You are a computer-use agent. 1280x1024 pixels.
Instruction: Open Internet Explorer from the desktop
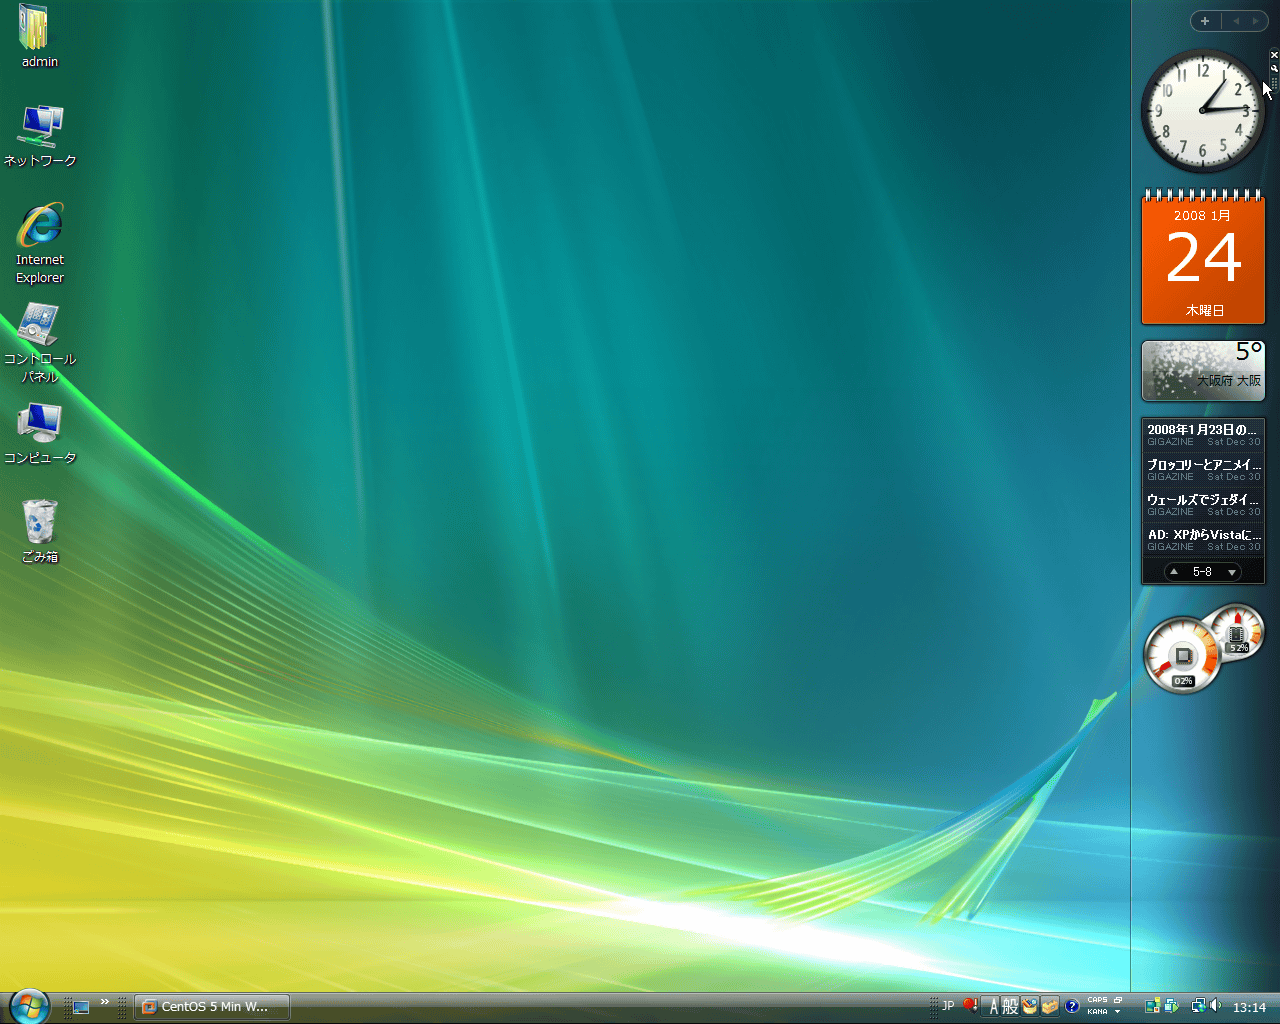(x=39, y=219)
